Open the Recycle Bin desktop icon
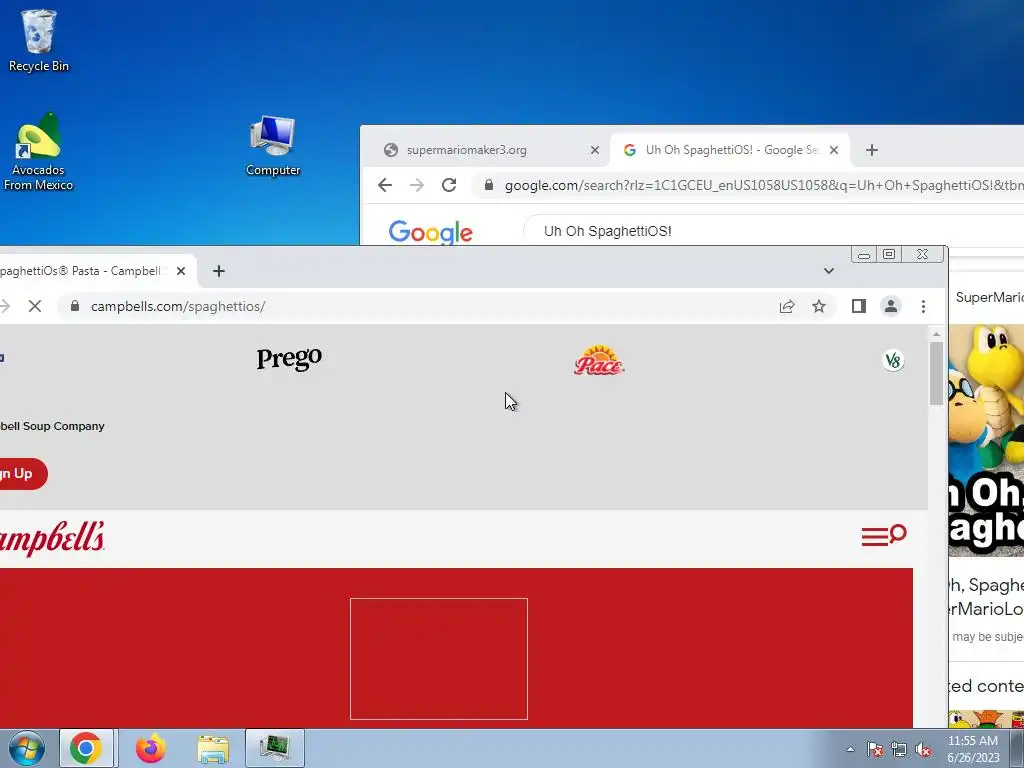 point(39,40)
